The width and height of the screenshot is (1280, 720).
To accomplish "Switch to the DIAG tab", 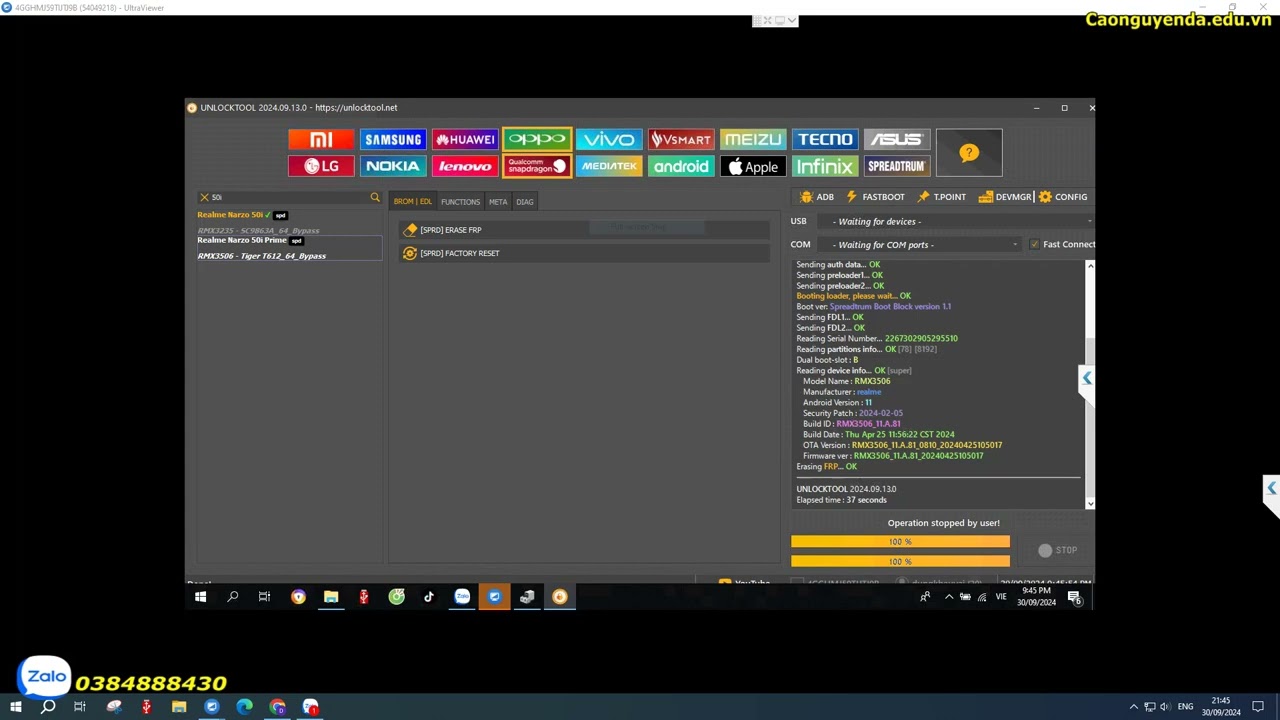I will (x=525, y=202).
